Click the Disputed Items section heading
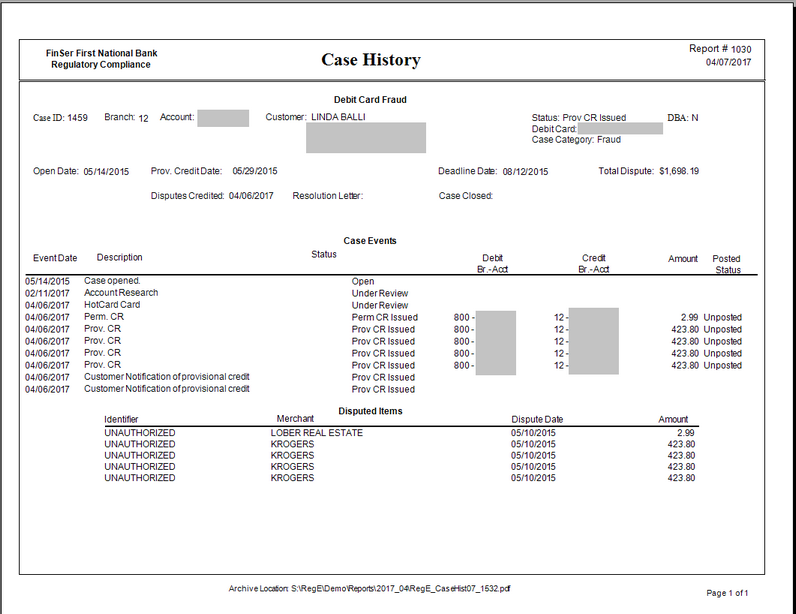This screenshot has width=796, height=614. point(370,411)
